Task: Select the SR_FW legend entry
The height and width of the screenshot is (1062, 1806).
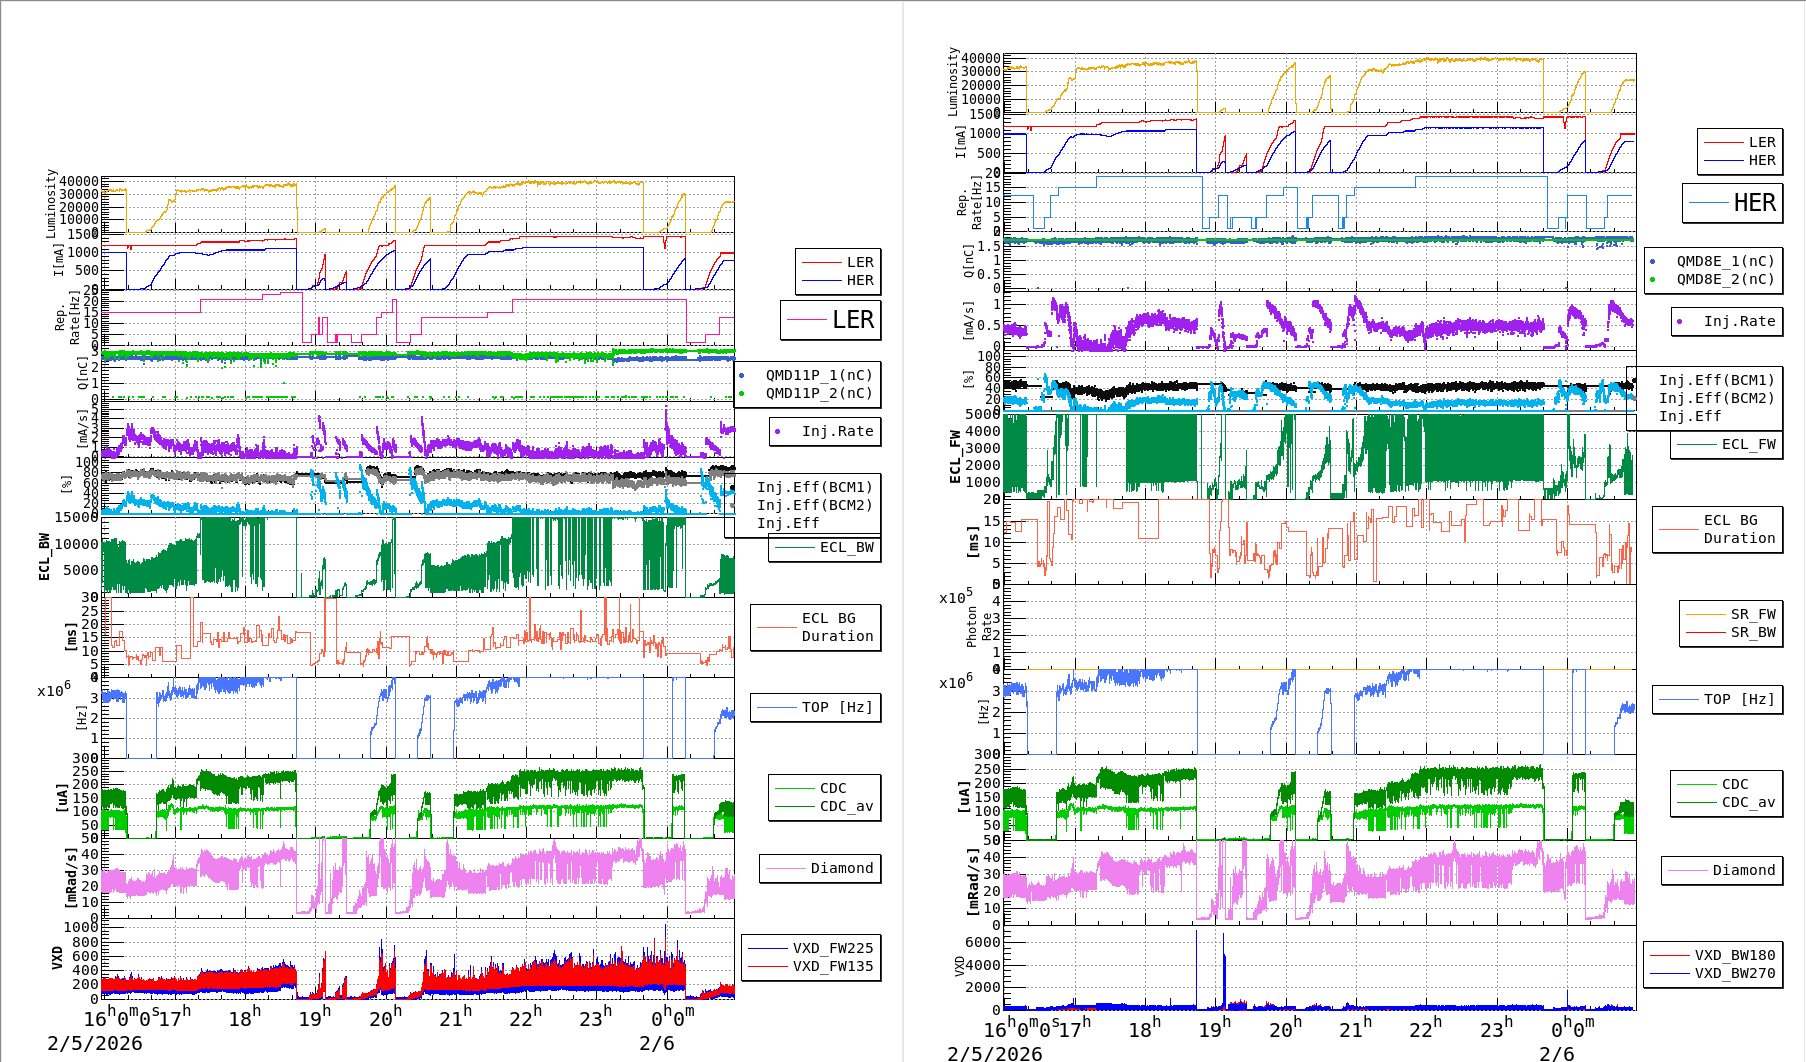Action: [x=1731, y=614]
